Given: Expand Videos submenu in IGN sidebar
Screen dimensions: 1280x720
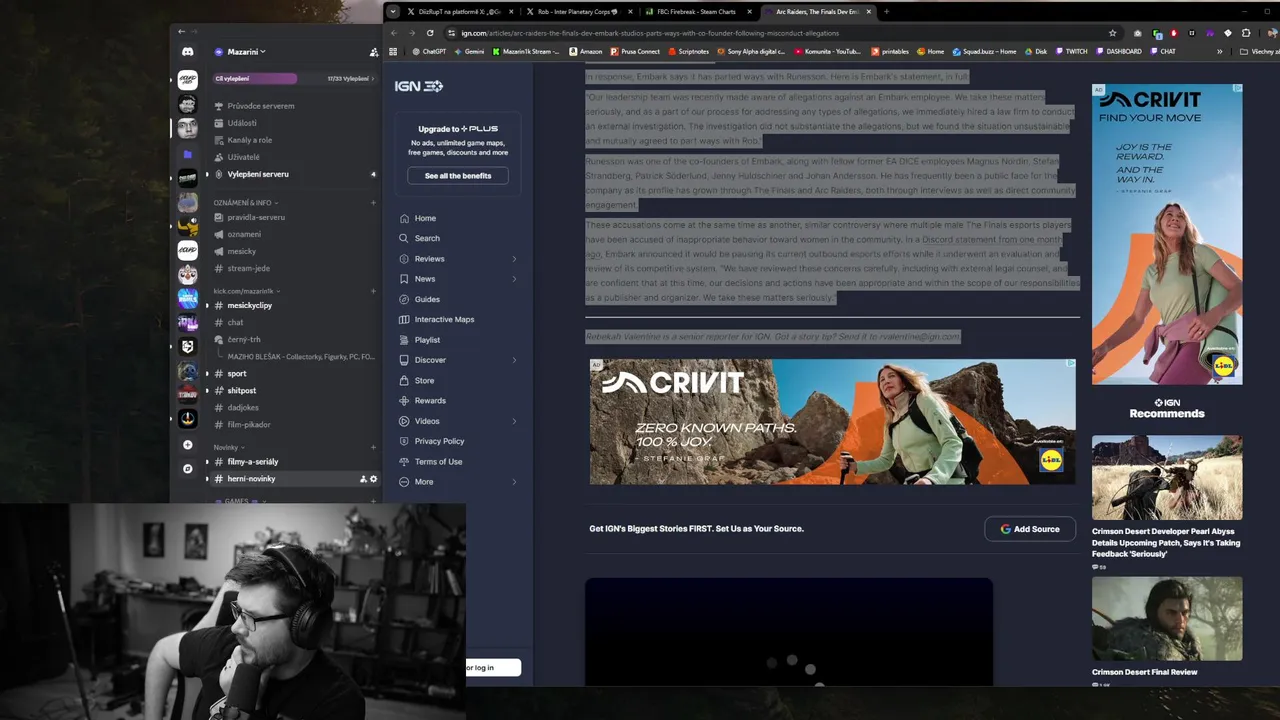Looking at the screenshot, I should point(514,421).
